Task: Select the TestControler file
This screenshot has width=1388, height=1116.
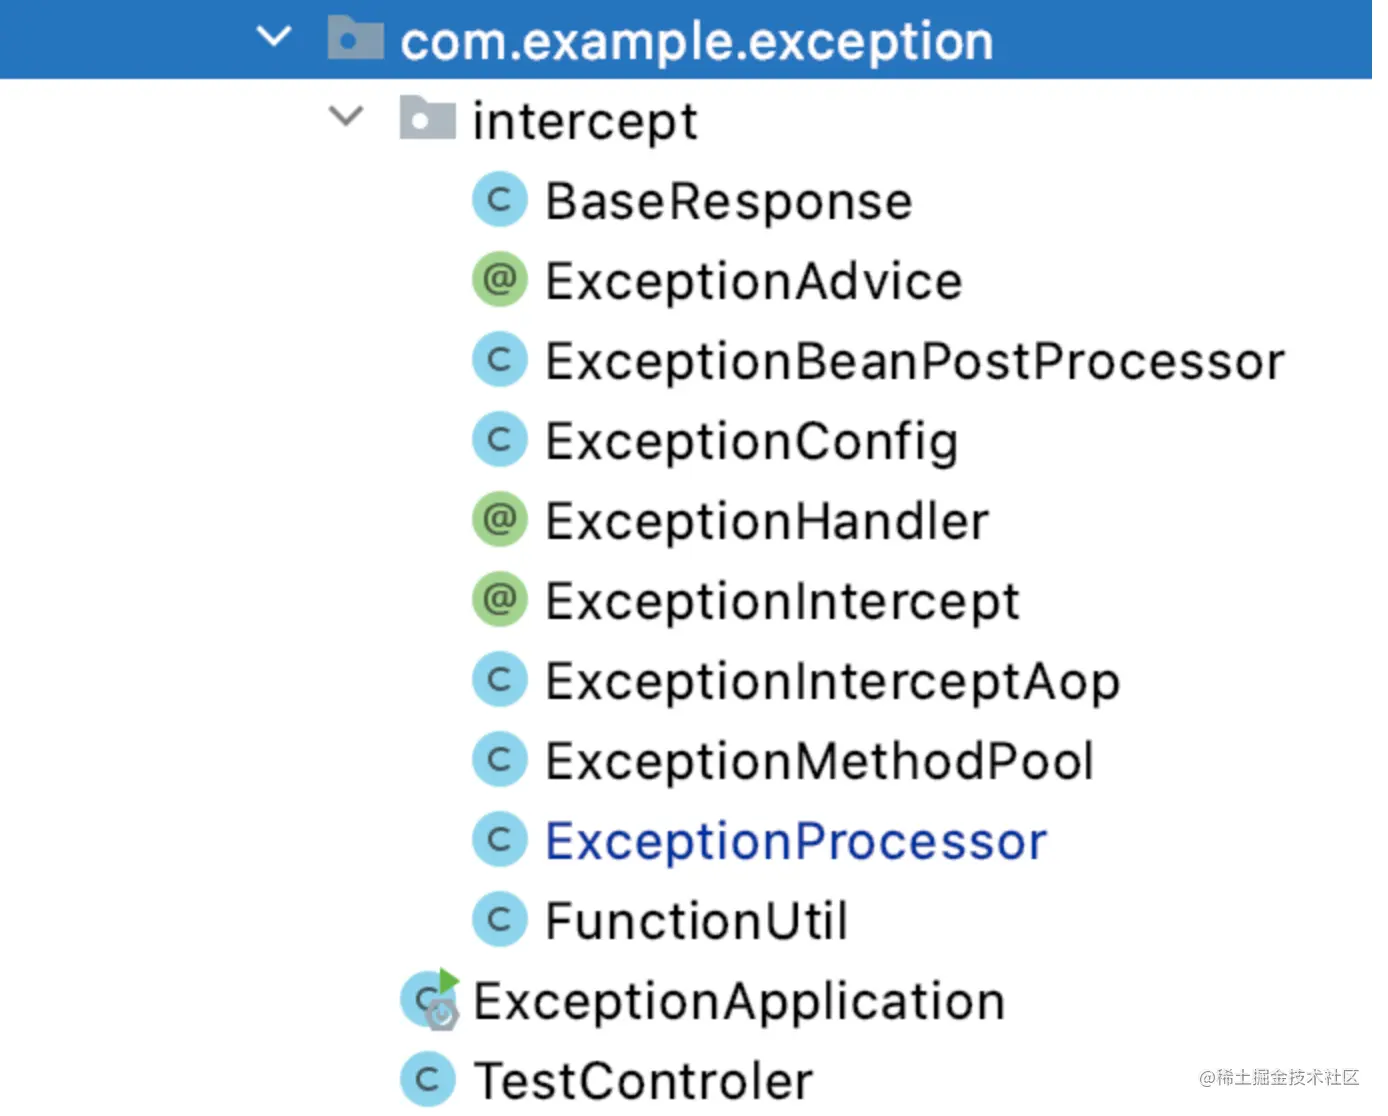Action: point(643,1081)
